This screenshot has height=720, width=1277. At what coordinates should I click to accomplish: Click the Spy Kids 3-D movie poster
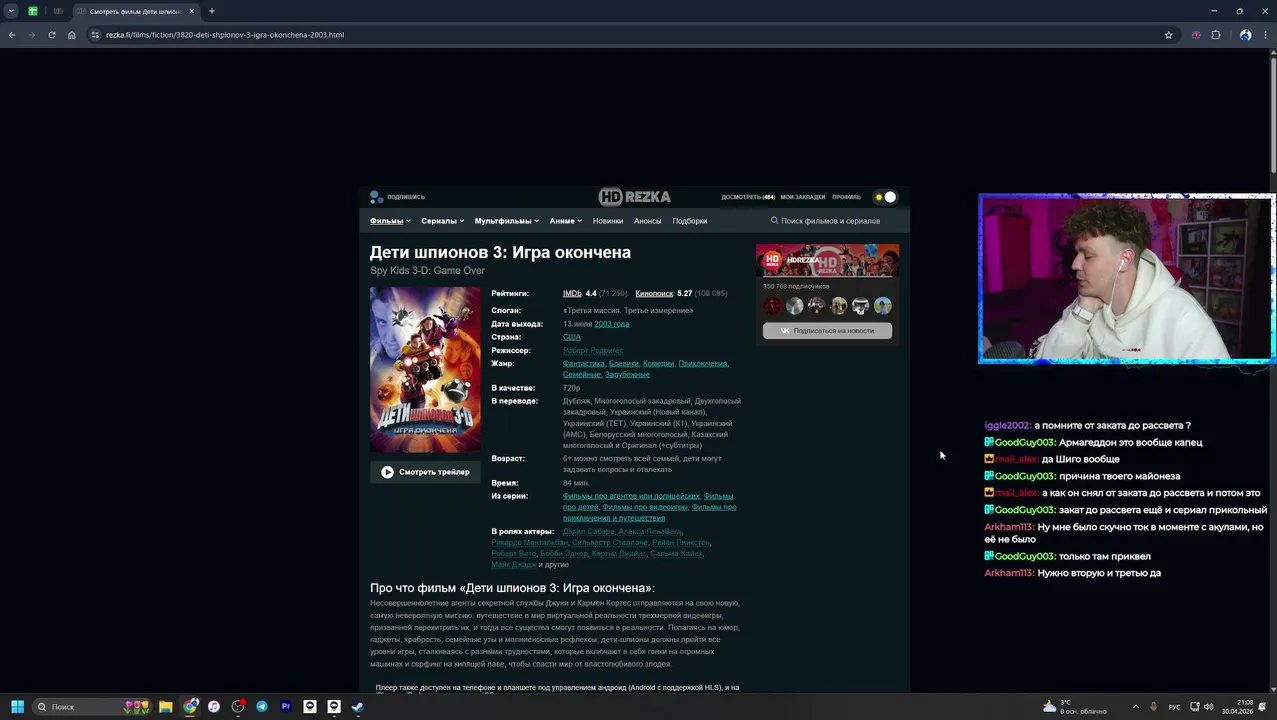tap(425, 370)
